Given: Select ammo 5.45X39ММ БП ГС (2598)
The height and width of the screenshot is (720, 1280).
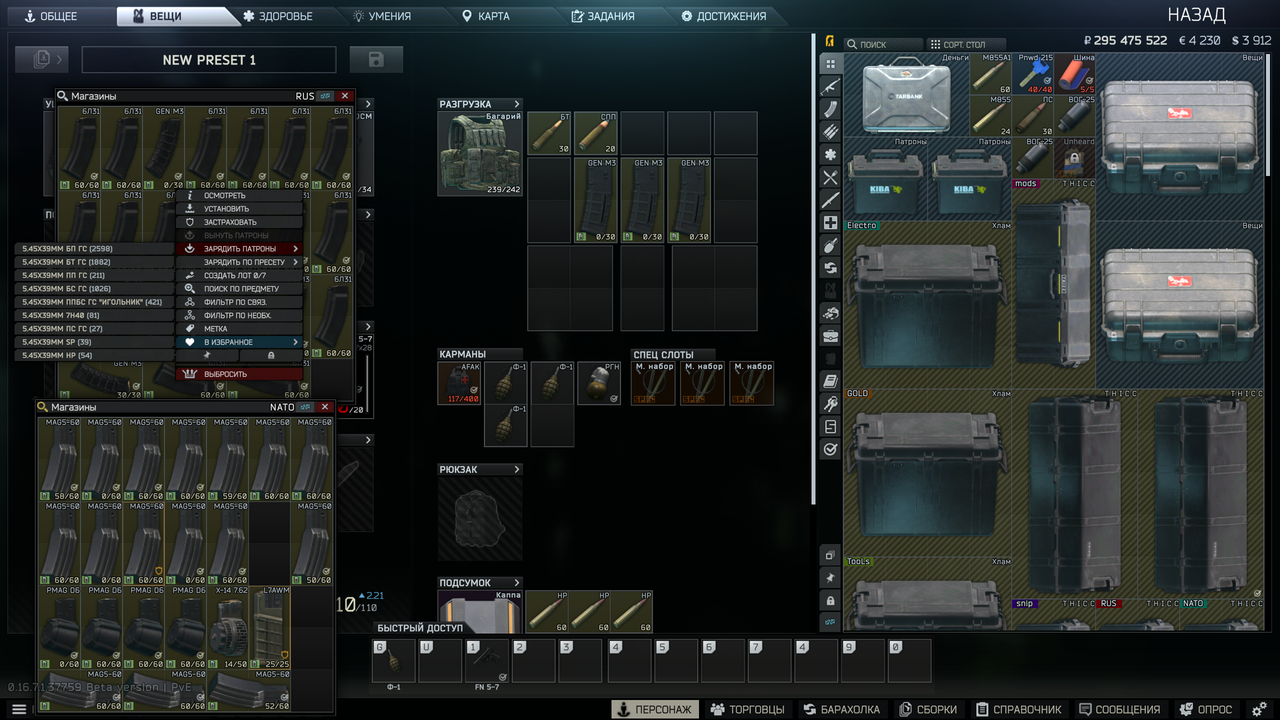Looking at the screenshot, I should [x=94, y=248].
